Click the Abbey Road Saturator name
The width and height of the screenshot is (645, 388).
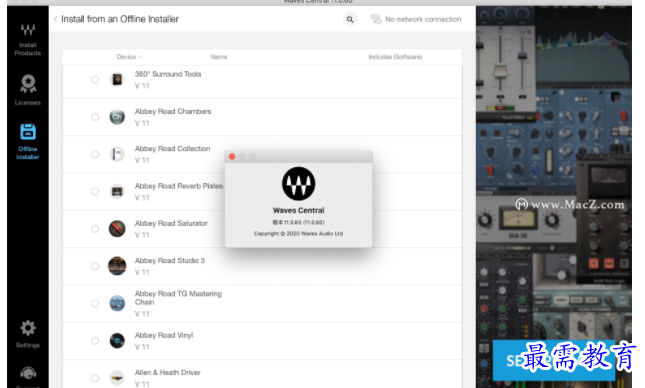click(171, 223)
